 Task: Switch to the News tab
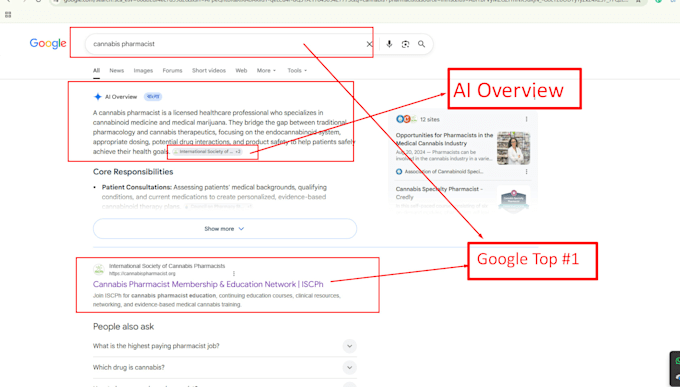click(x=117, y=70)
